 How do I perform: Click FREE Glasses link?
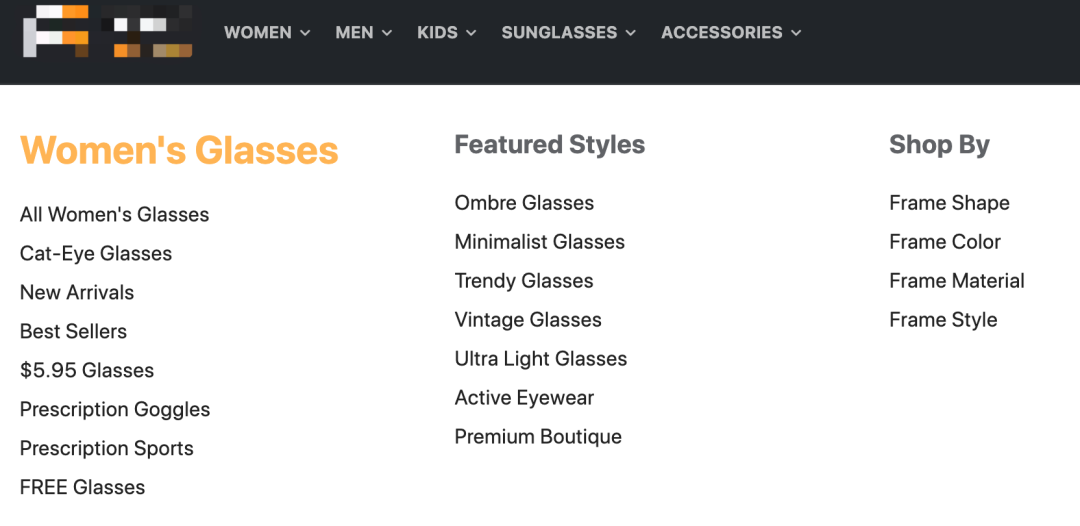(x=82, y=488)
